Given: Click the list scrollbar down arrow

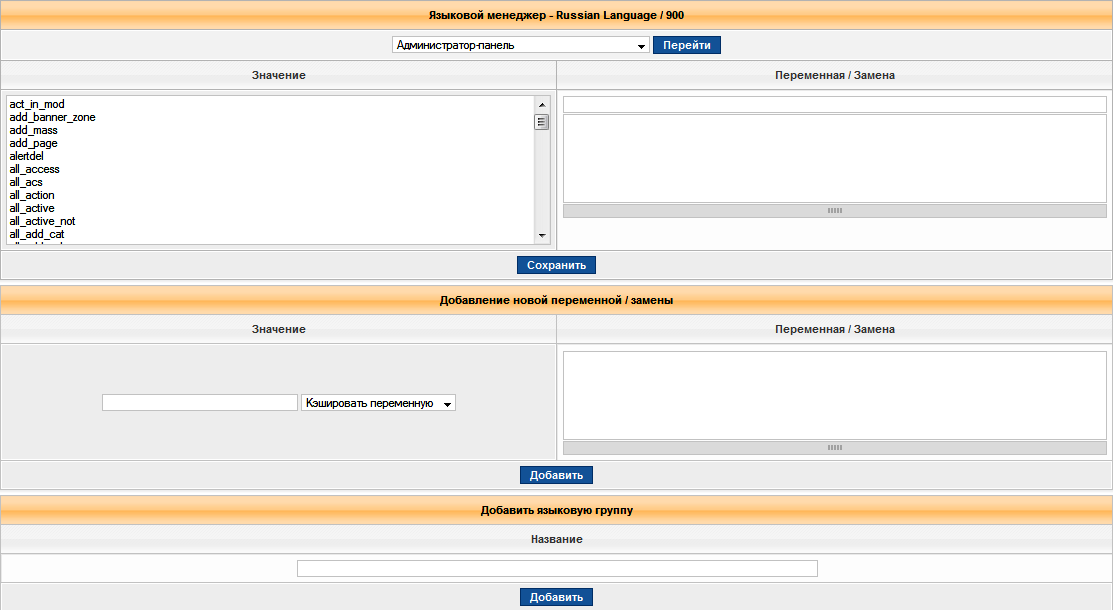Looking at the screenshot, I should 542,235.
